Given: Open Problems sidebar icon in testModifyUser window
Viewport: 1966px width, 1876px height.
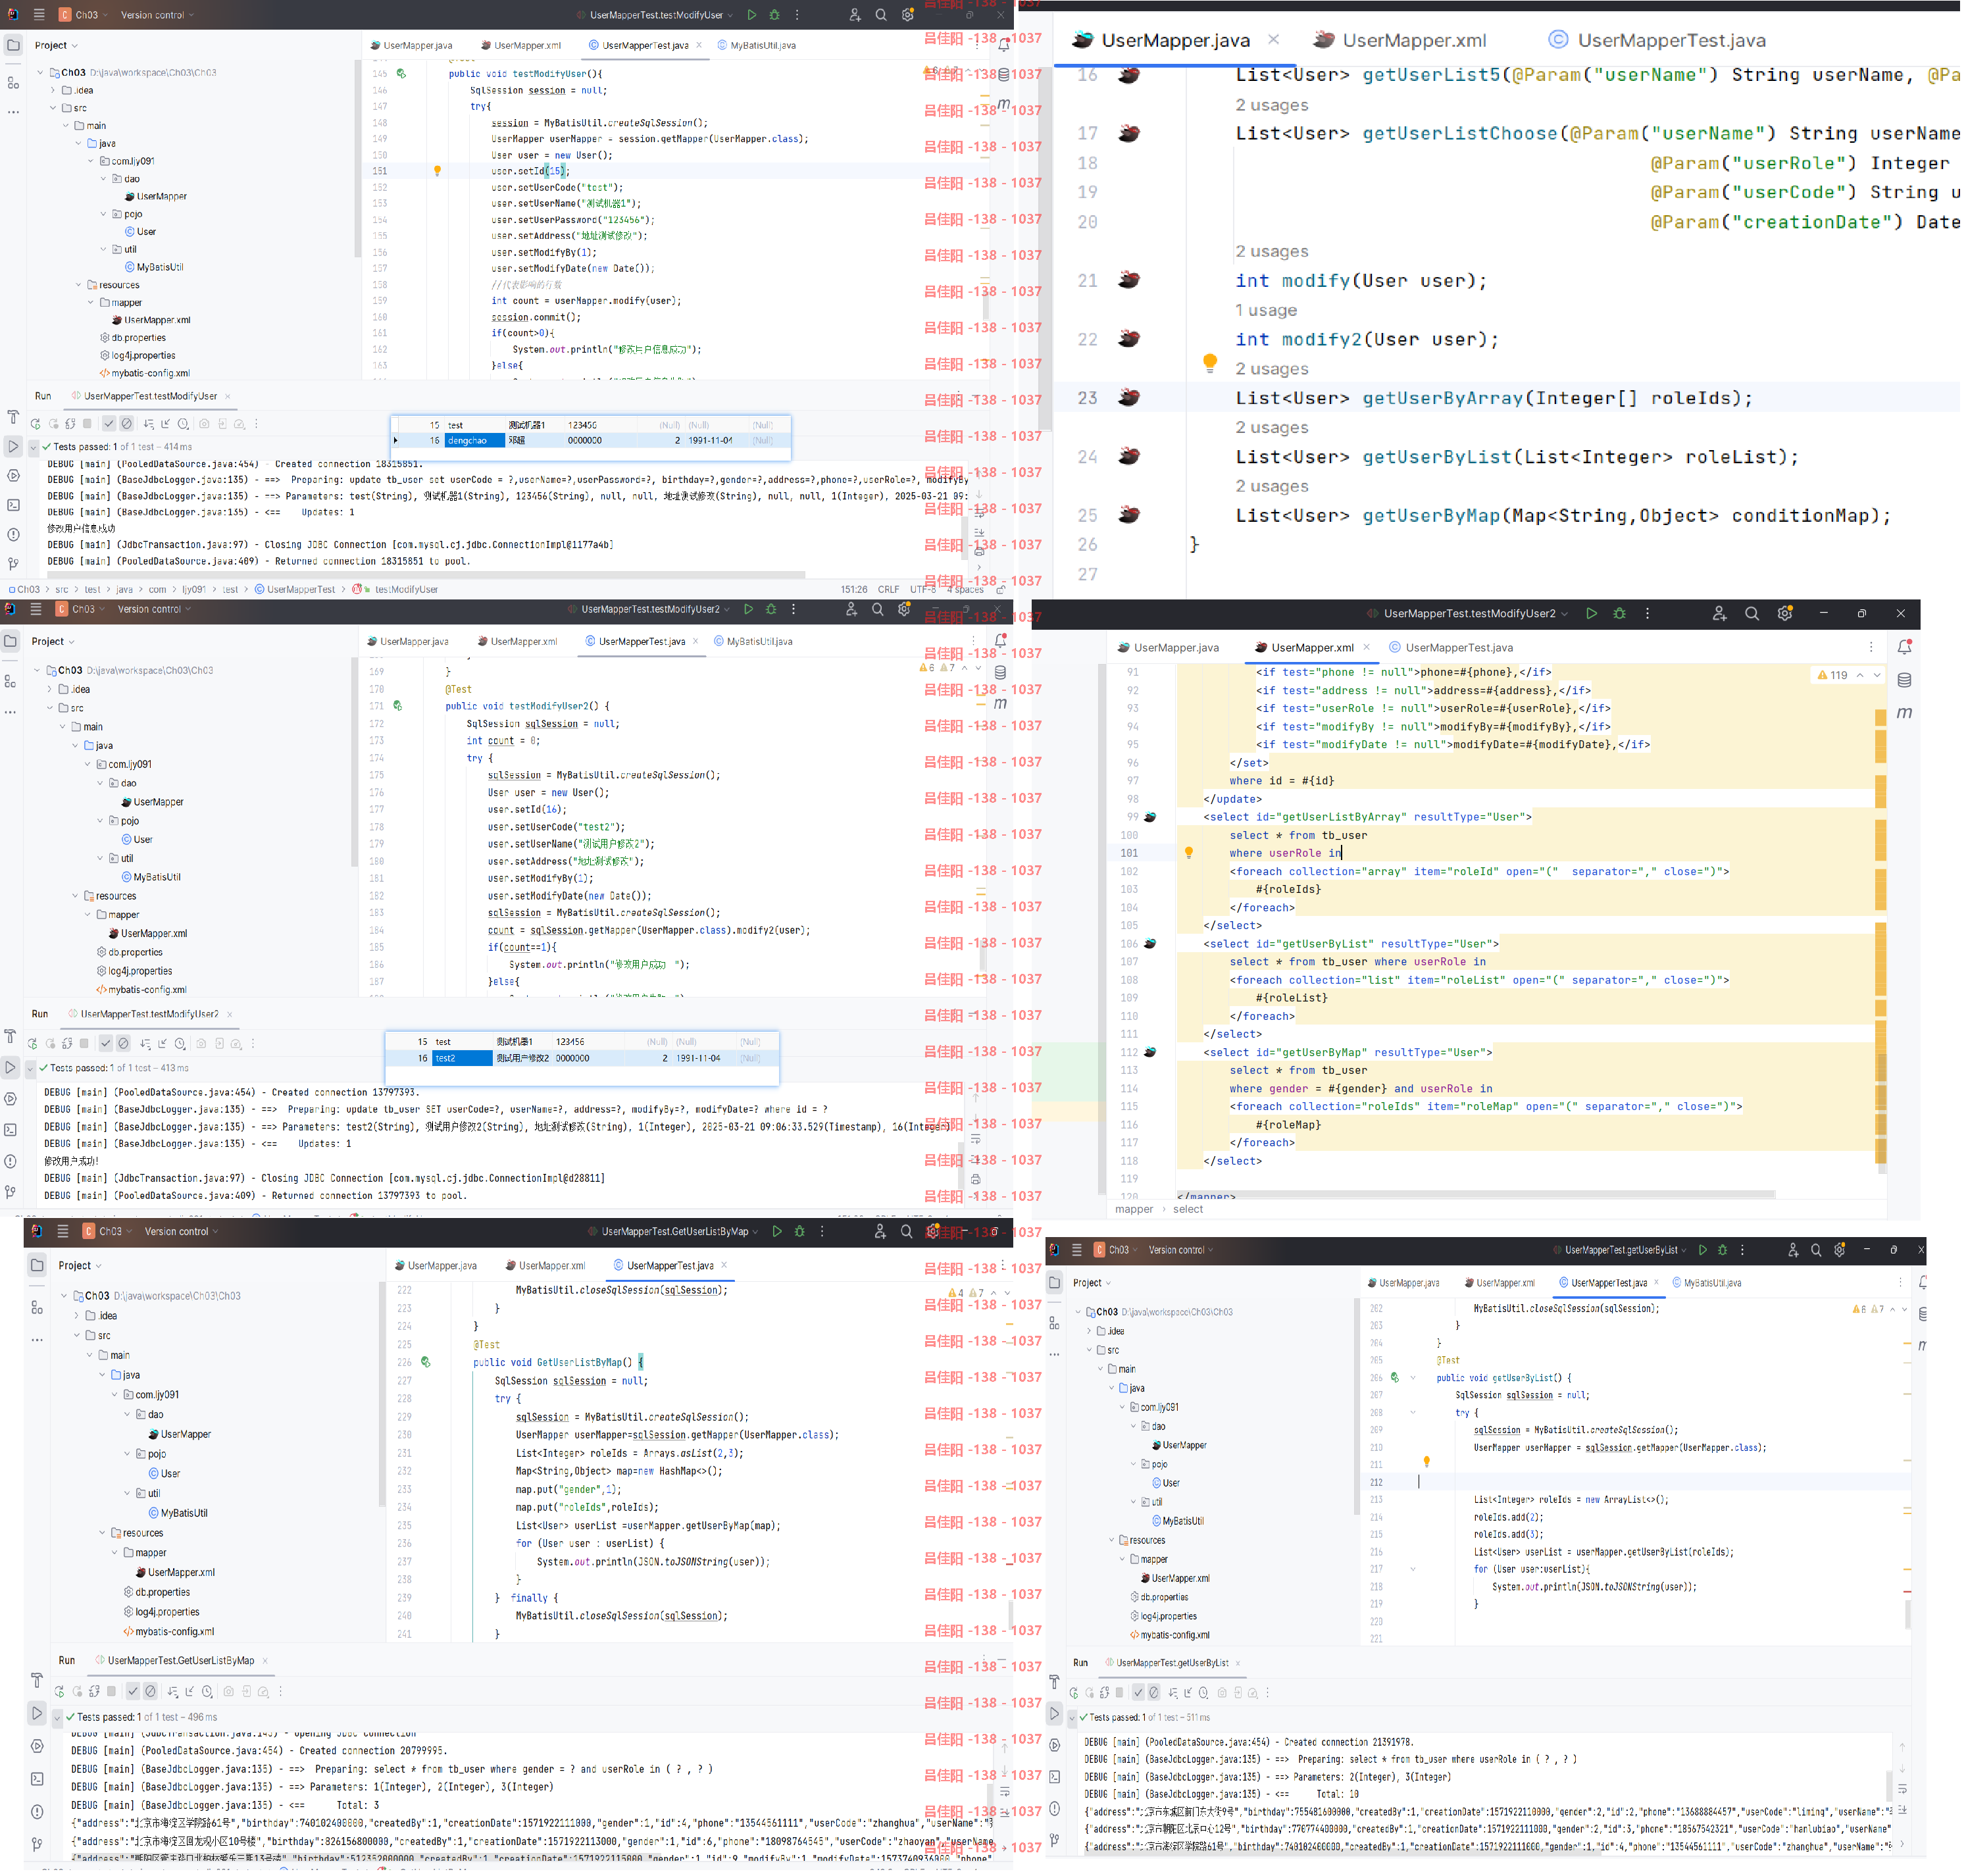Looking at the screenshot, I should pos(13,535).
